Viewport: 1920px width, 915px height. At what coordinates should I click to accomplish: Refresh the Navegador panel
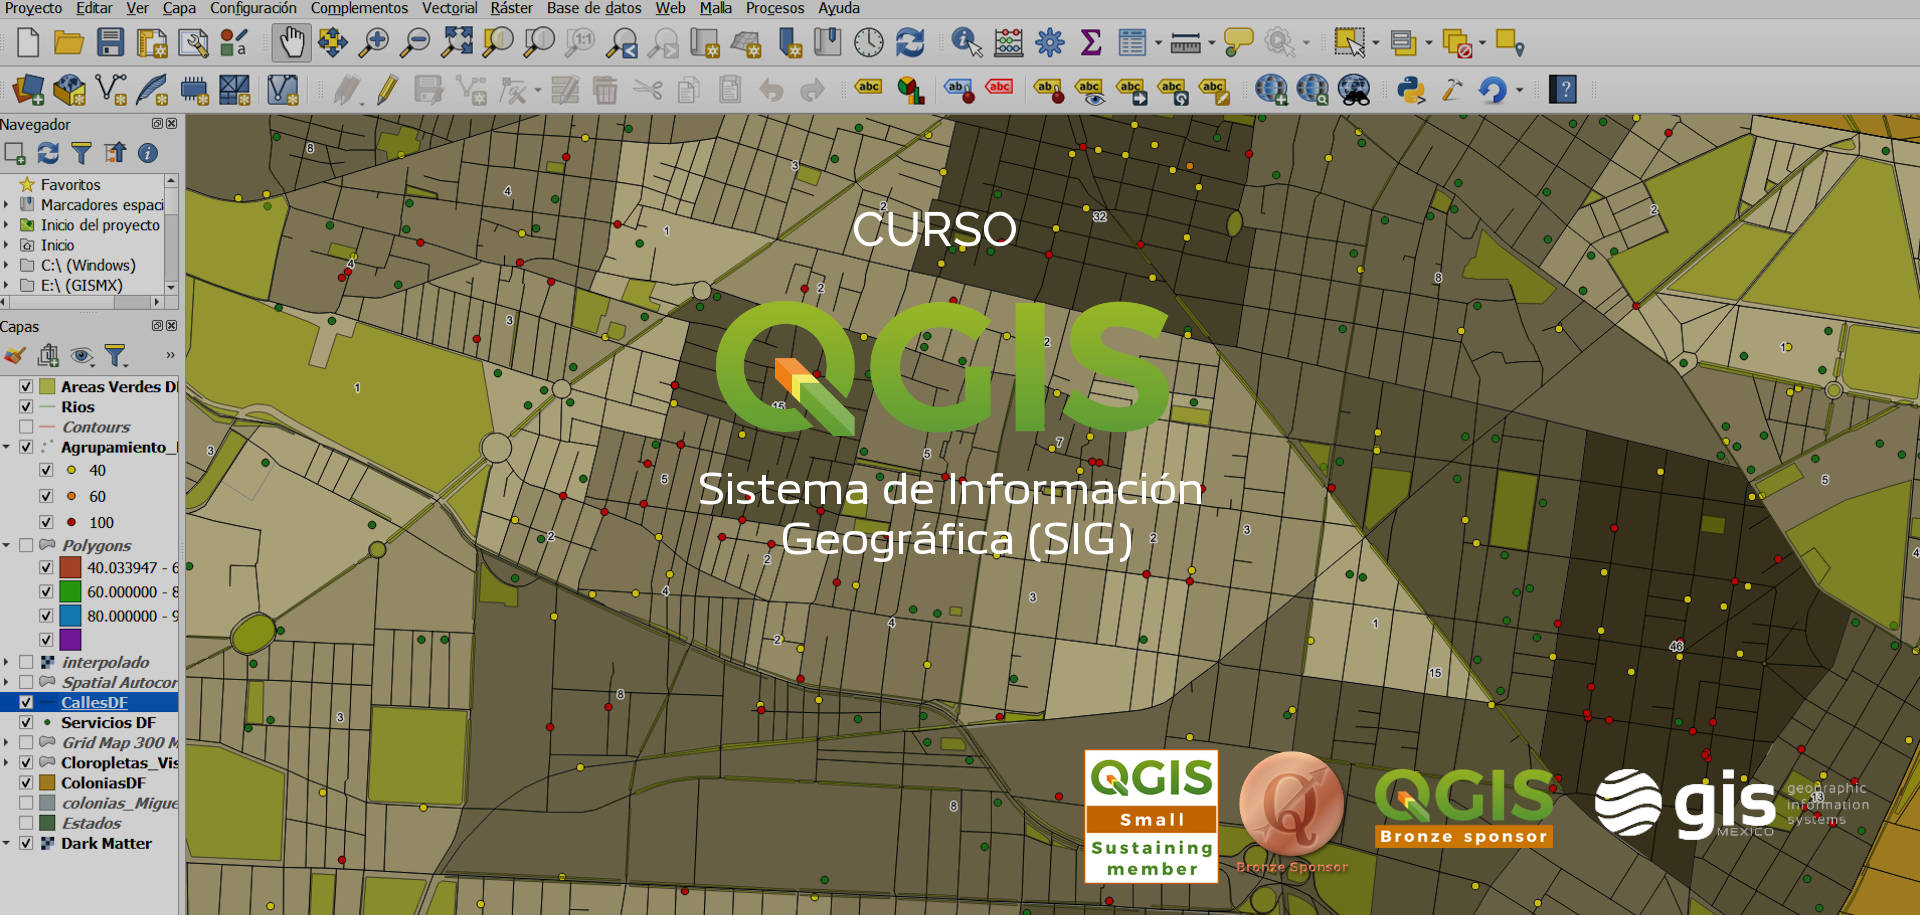48,153
